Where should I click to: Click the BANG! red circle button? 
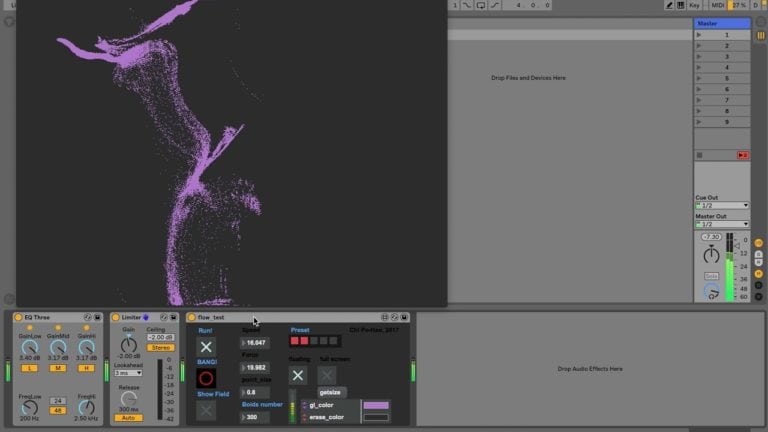pos(206,378)
